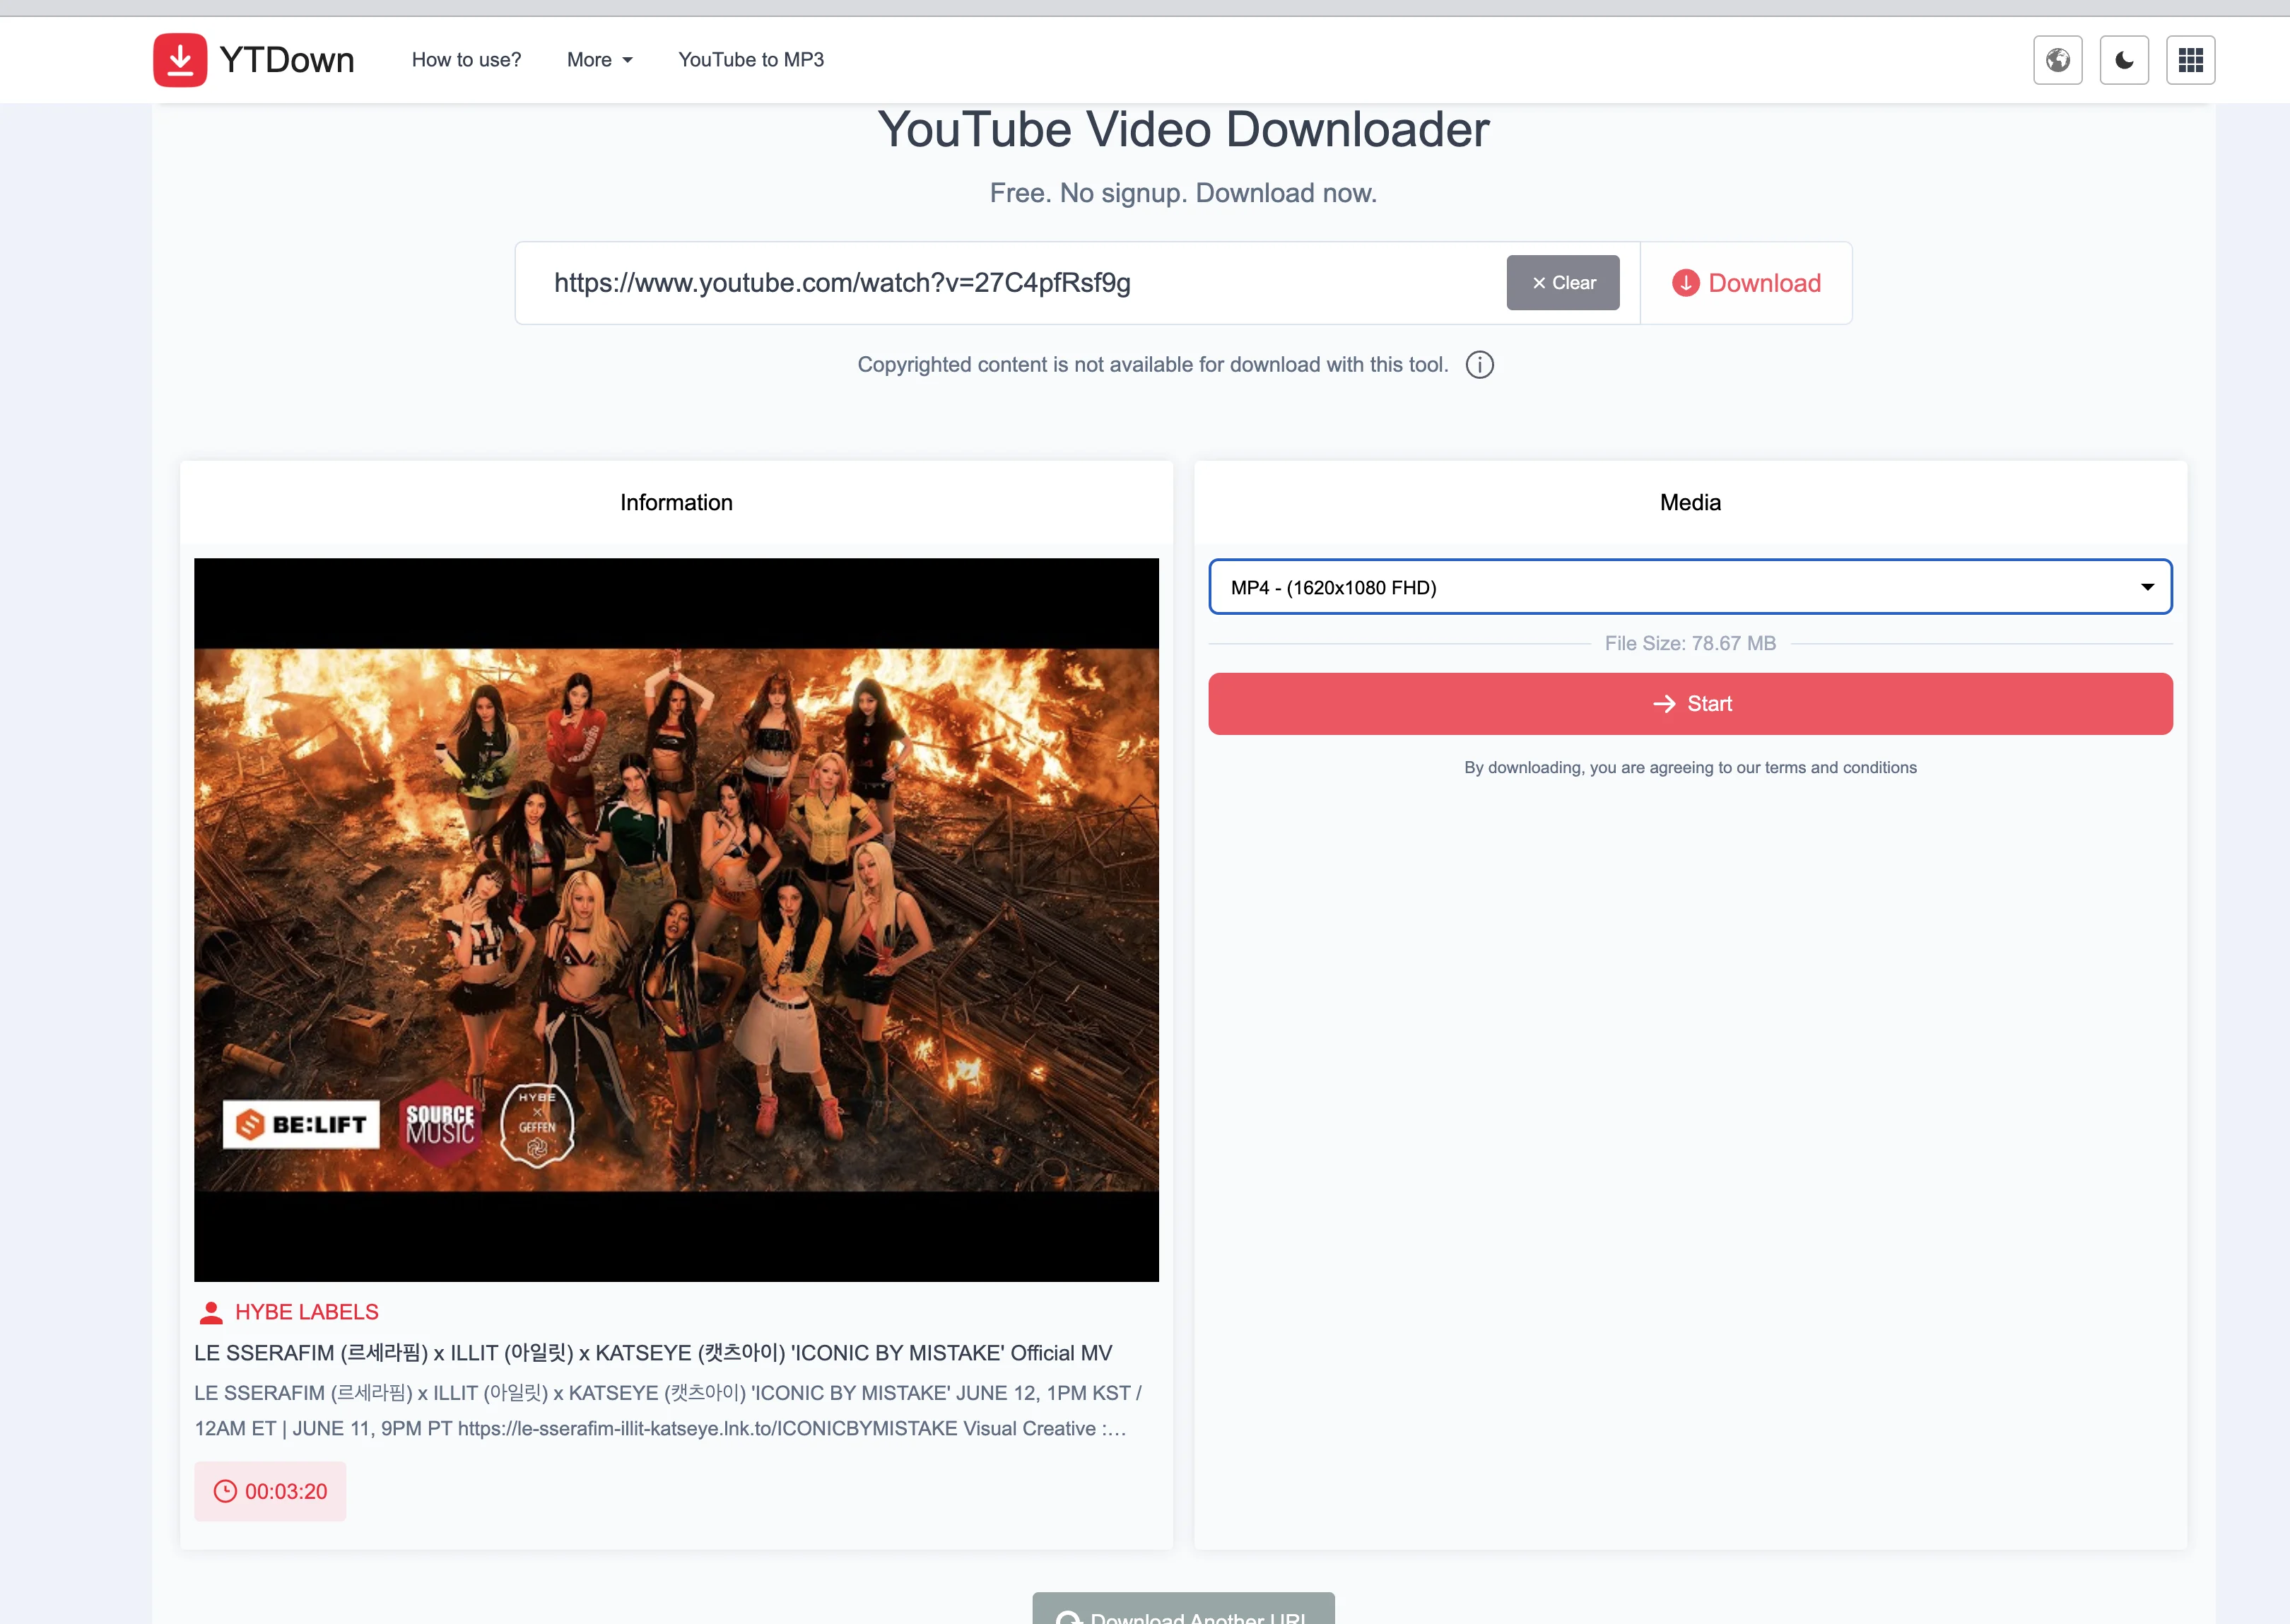Select the Media panel header

click(x=1690, y=503)
